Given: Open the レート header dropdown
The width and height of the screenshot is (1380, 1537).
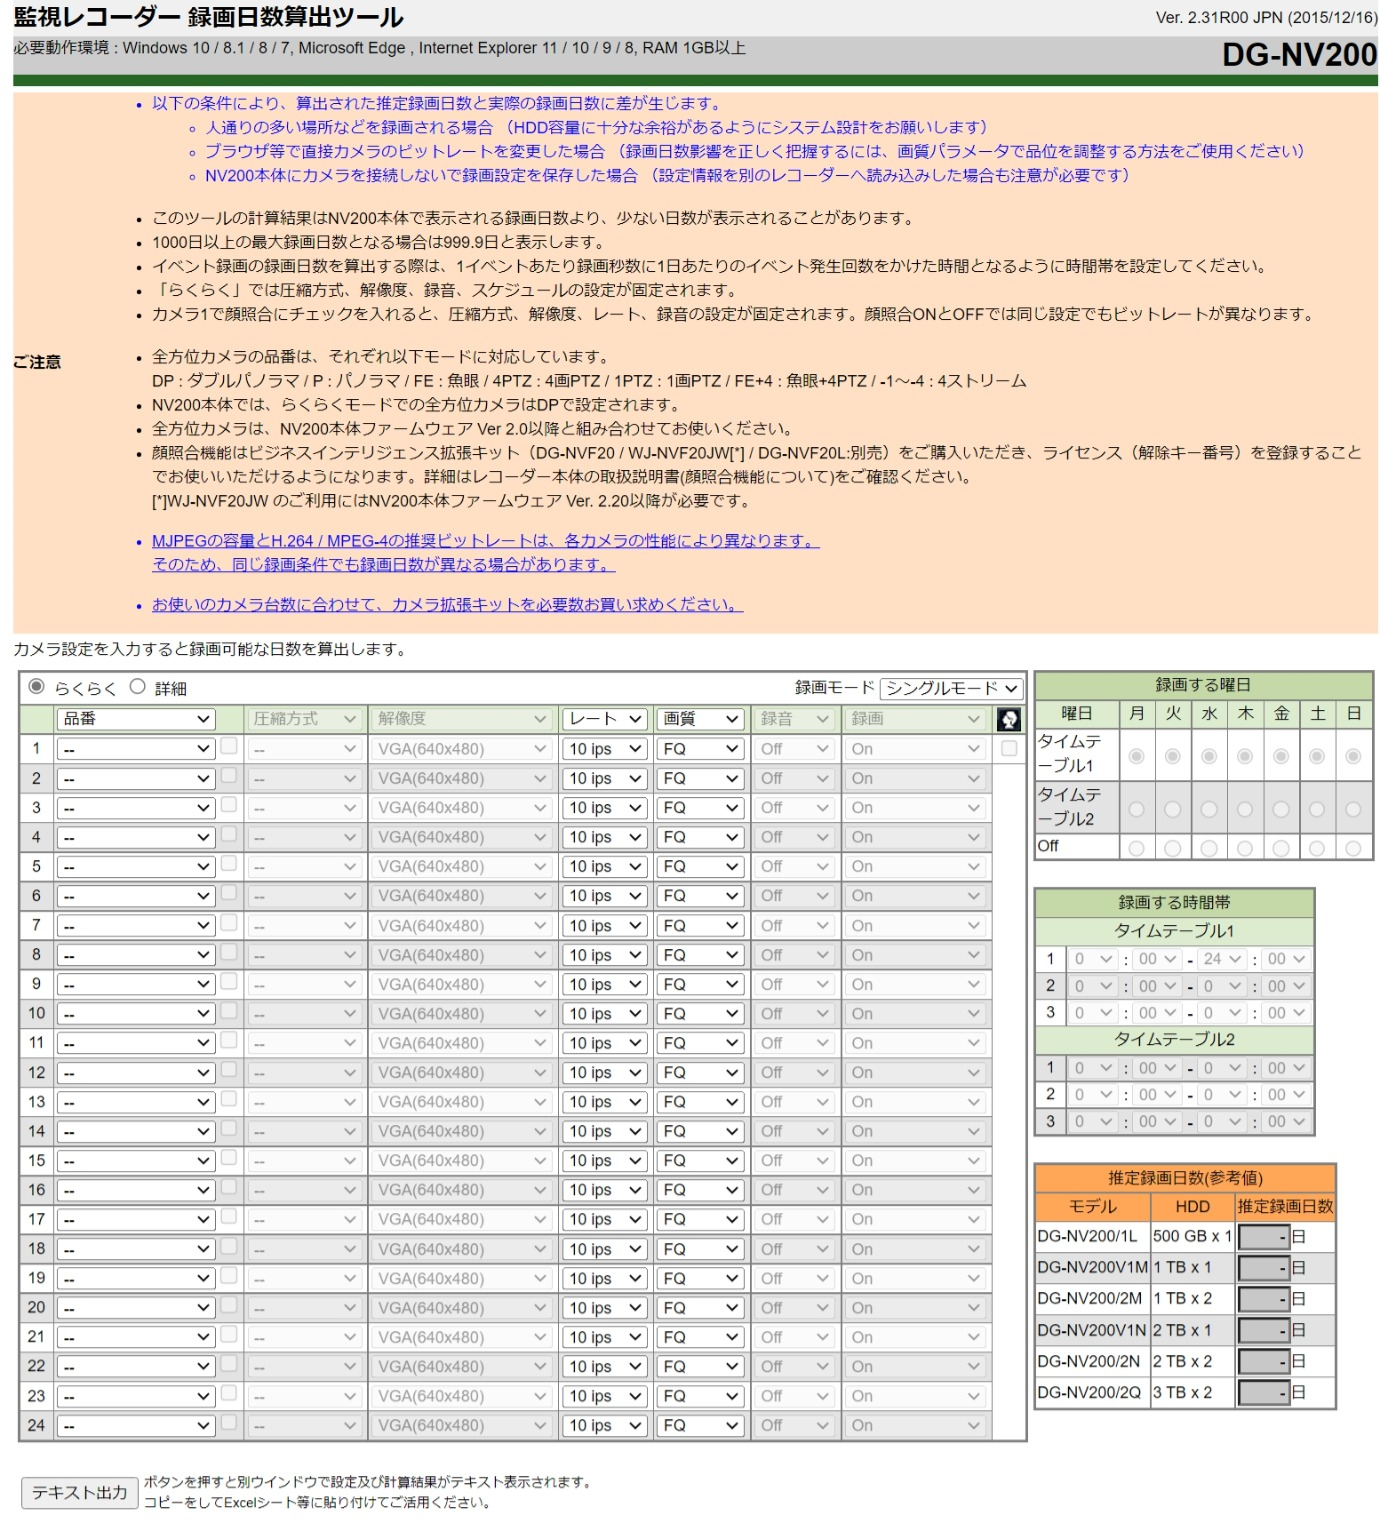Looking at the screenshot, I should click(604, 719).
